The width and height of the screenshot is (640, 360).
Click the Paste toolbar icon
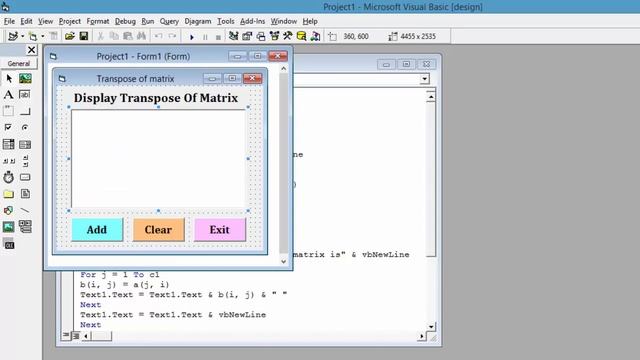pos(128,36)
